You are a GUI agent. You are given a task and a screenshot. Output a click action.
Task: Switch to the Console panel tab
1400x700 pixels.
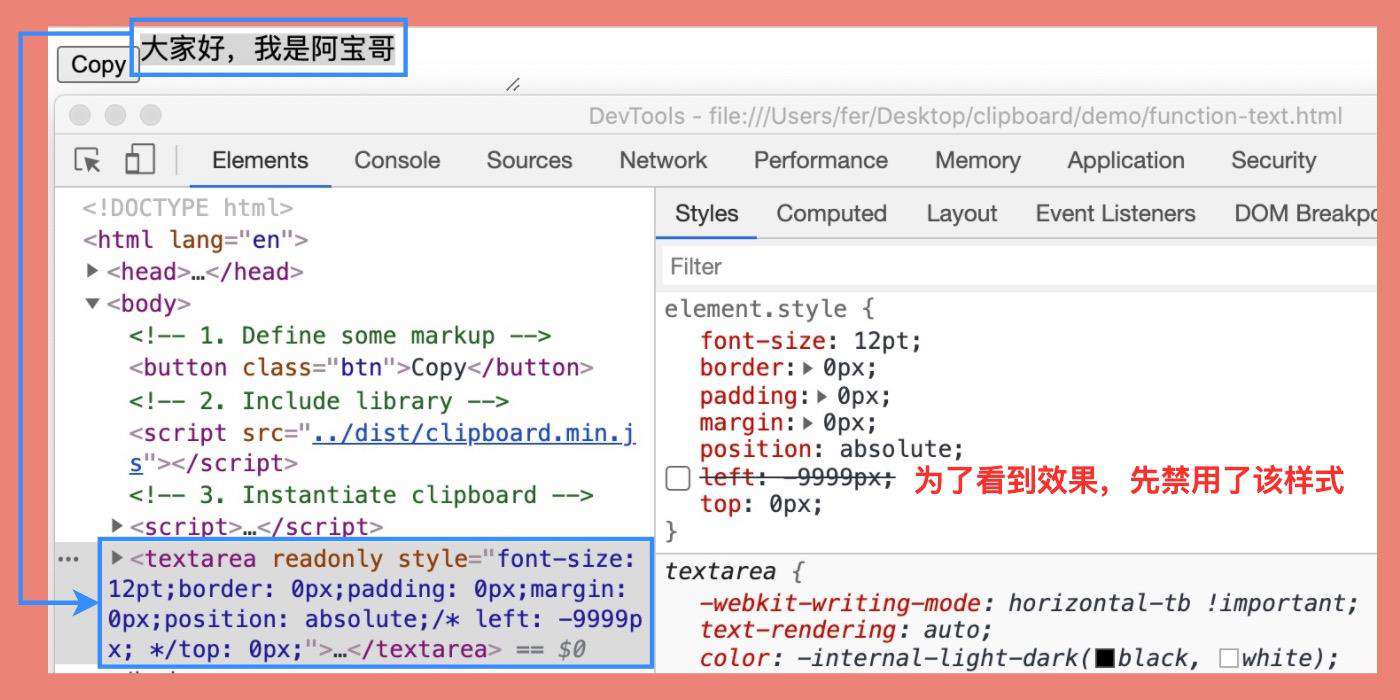point(397,160)
